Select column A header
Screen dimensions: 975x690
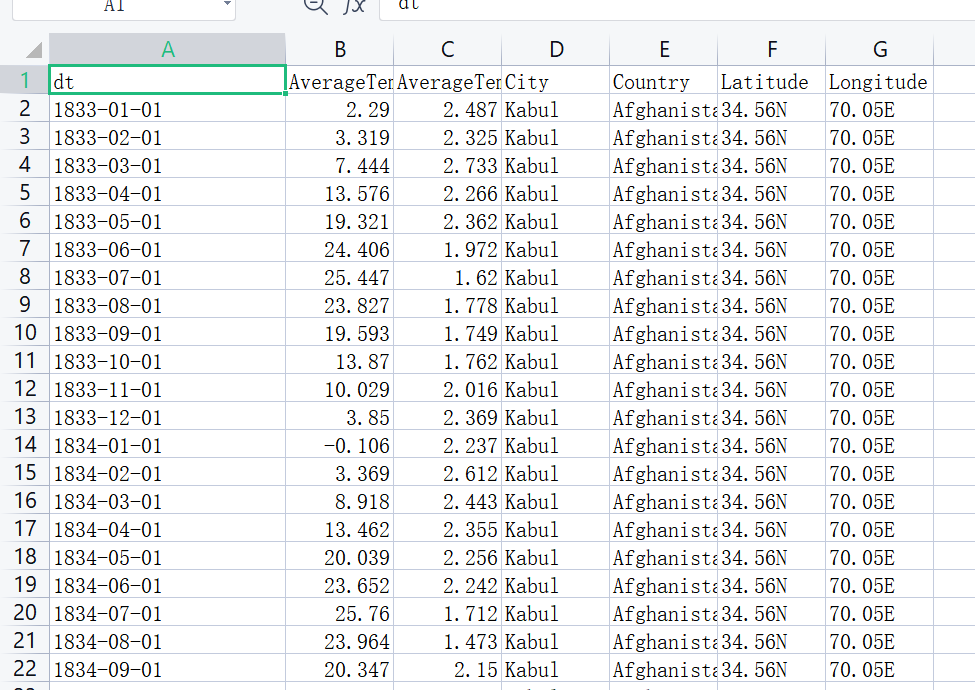(x=167, y=50)
